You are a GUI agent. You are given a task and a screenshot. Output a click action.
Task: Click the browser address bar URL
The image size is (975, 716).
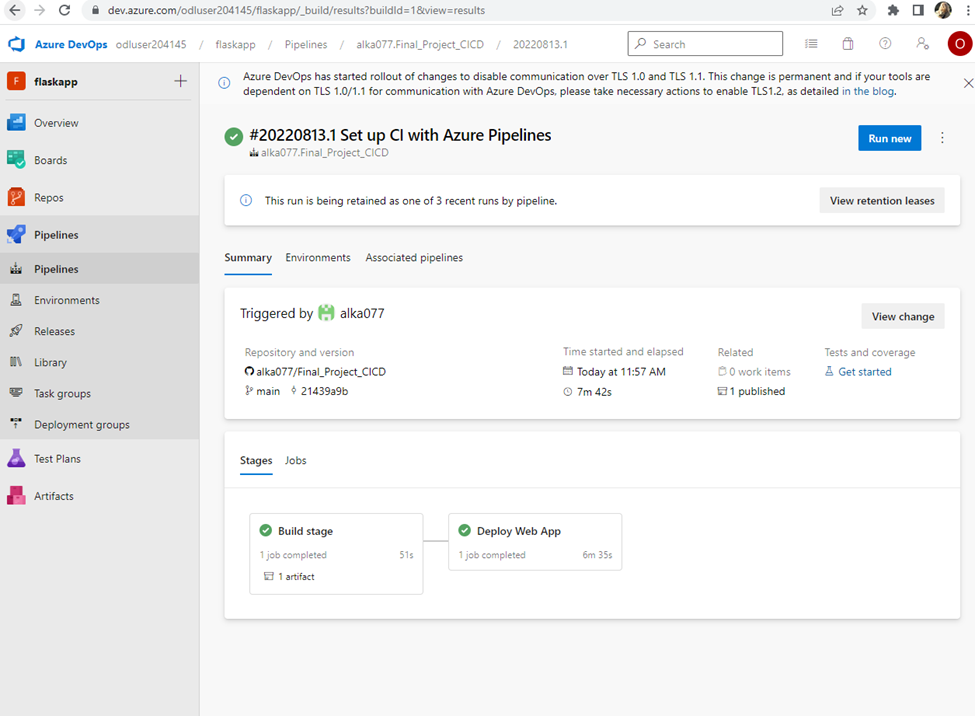coord(296,10)
